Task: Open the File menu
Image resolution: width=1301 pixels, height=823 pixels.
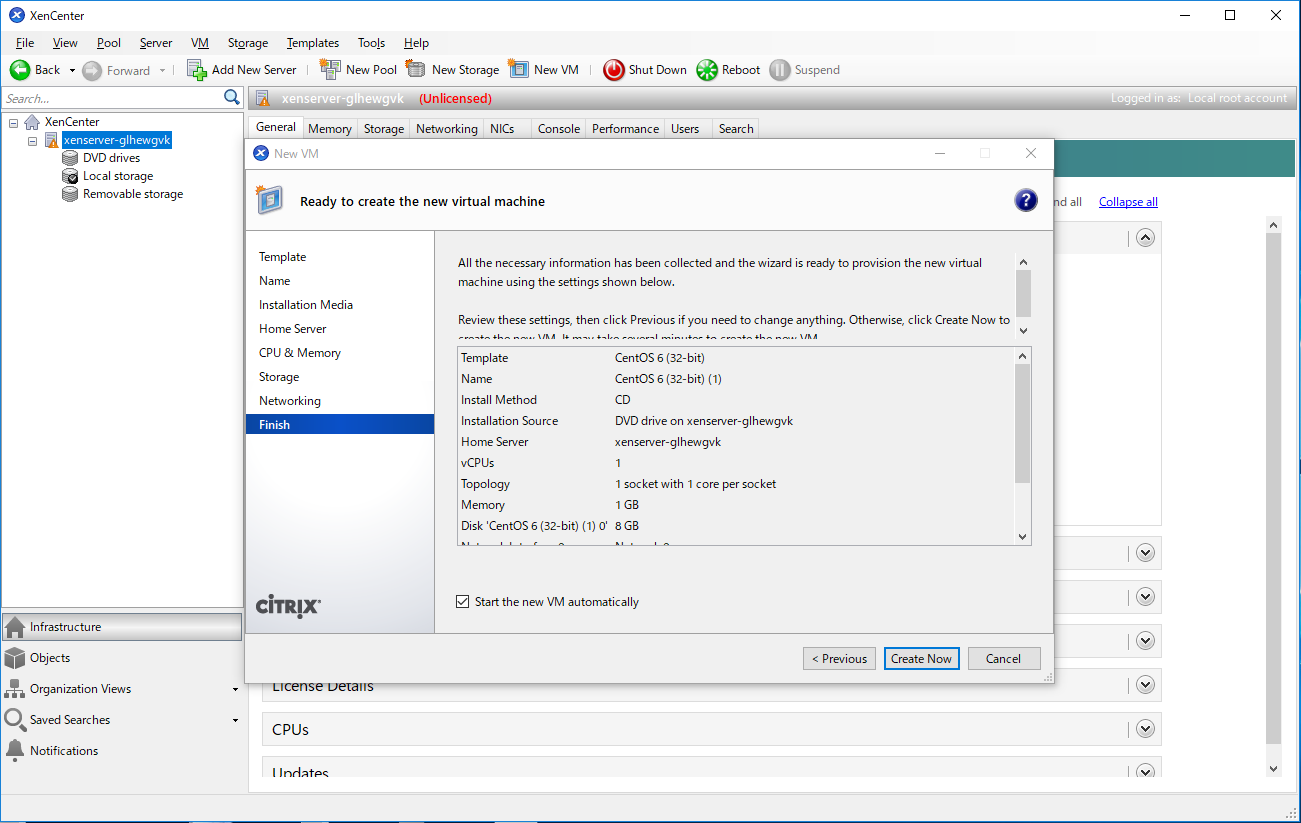Action: pos(25,43)
